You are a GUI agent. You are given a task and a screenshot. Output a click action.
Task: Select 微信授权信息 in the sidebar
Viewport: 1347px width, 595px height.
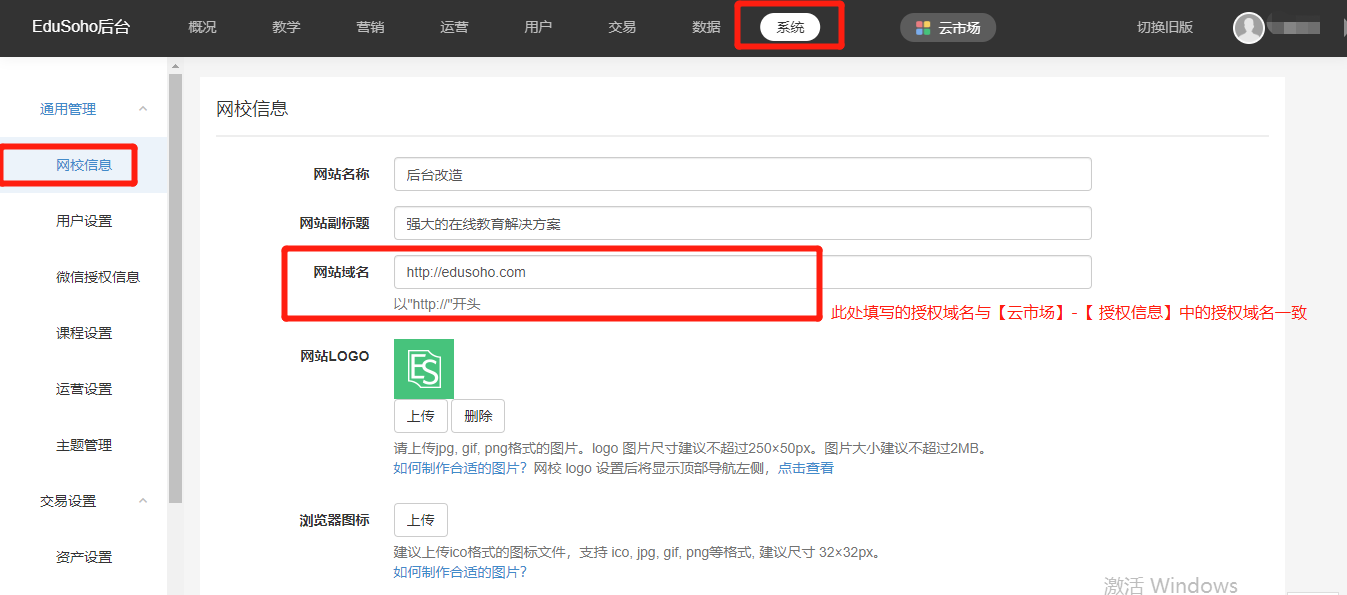pyautogui.click(x=97, y=277)
